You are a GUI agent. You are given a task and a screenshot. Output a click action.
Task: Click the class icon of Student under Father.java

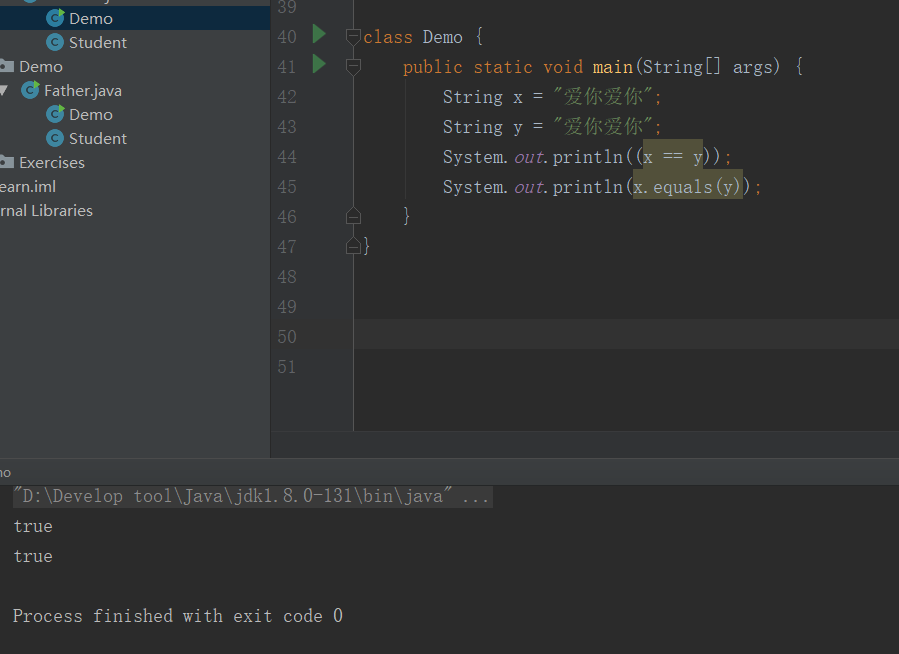54,139
